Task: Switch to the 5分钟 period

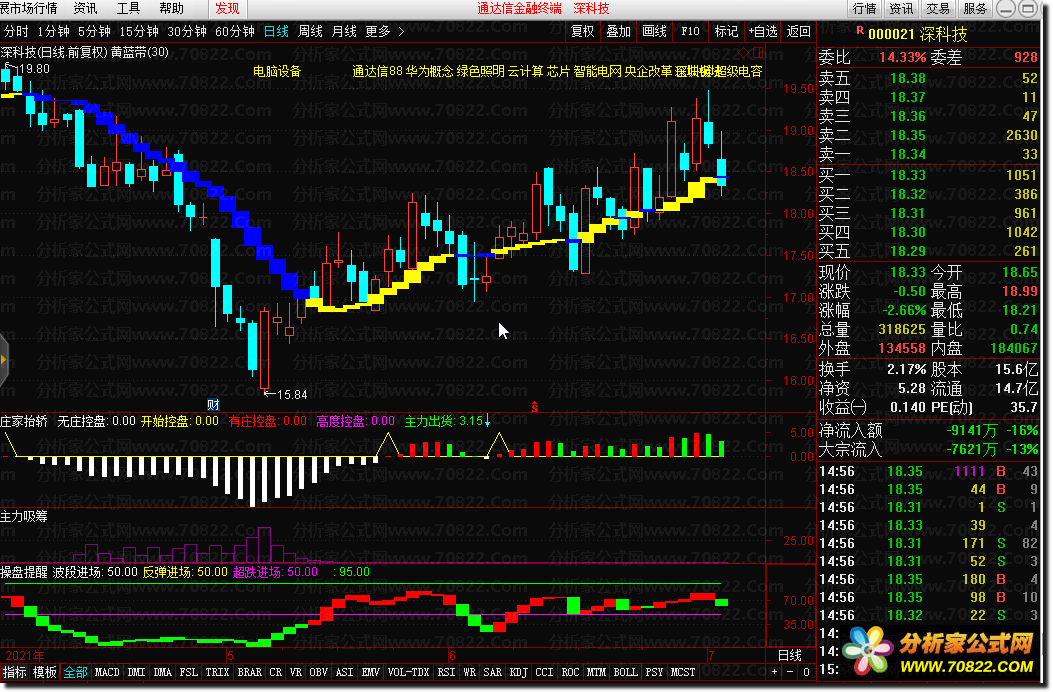Action: [94, 32]
